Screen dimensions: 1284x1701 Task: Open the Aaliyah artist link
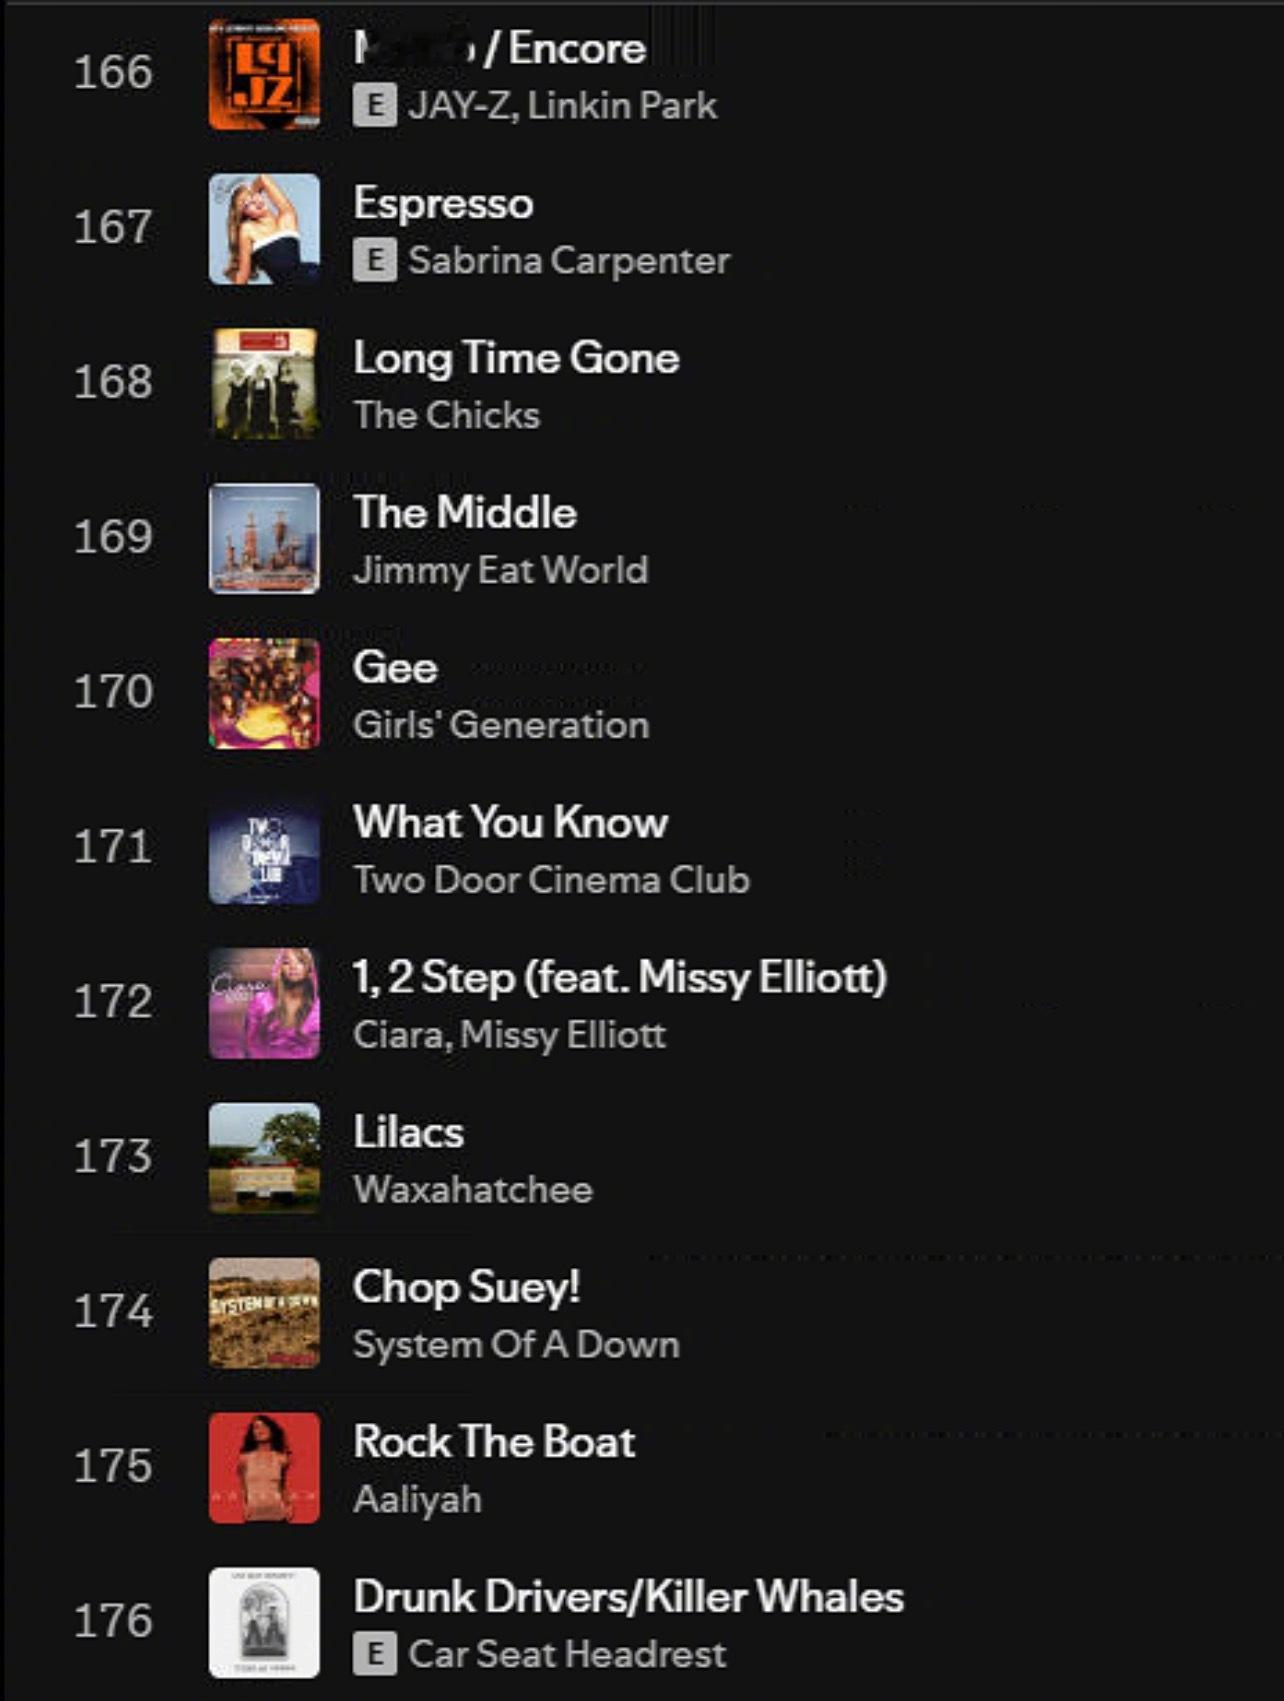(417, 1500)
